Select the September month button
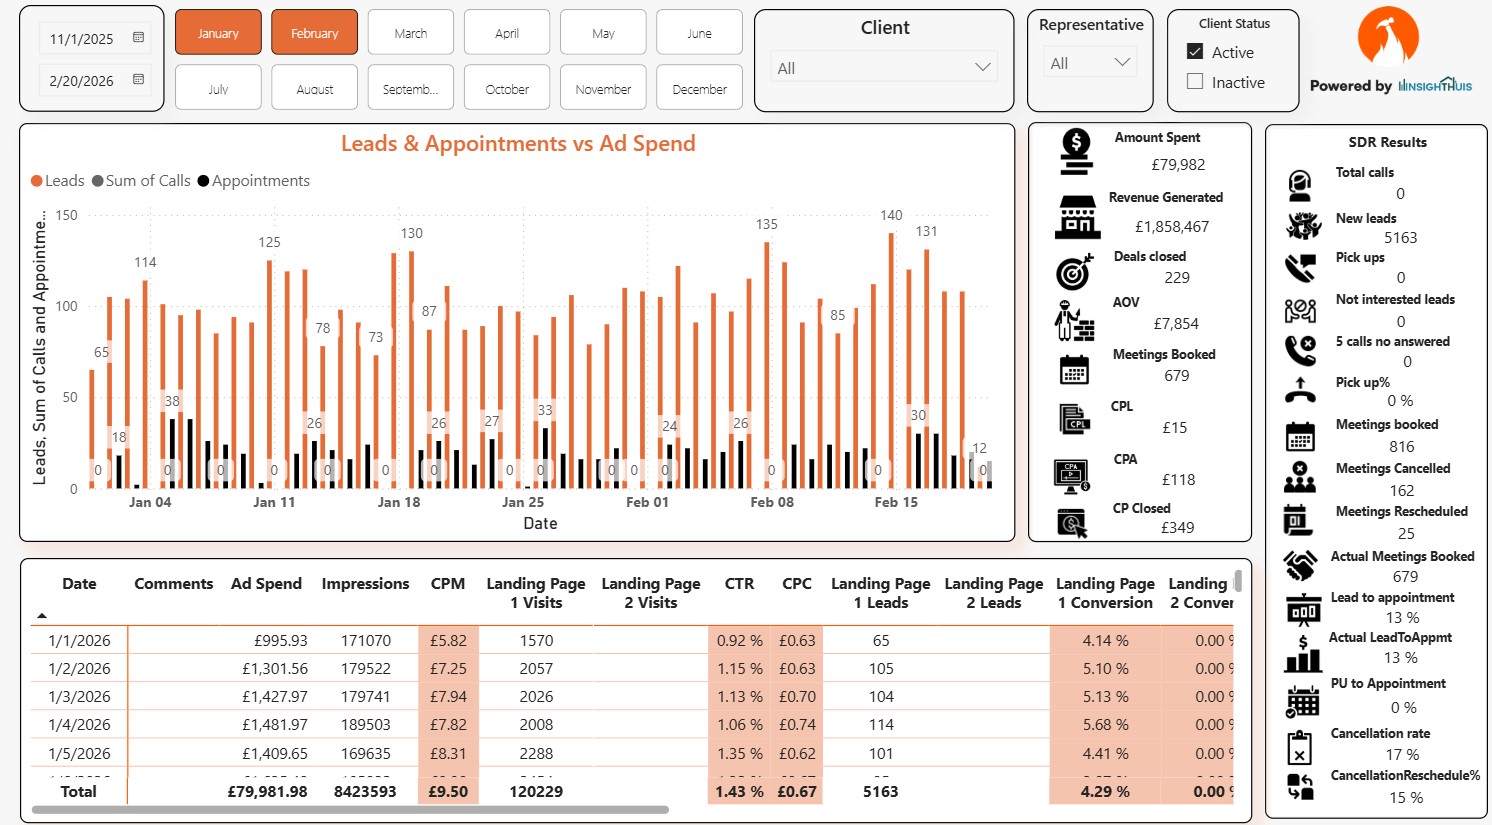Screen dimensions: 1492x825 (x=410, y=87)
